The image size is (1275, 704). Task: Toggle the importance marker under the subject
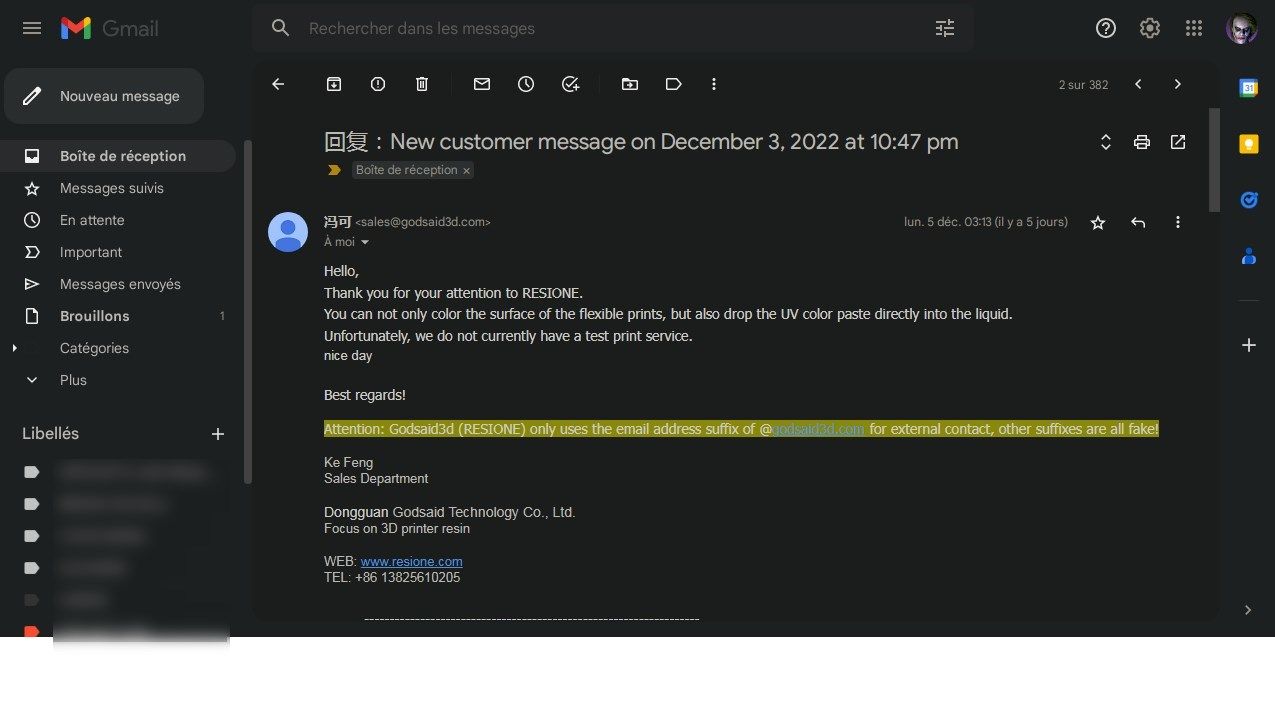click(x=334, y=170)
